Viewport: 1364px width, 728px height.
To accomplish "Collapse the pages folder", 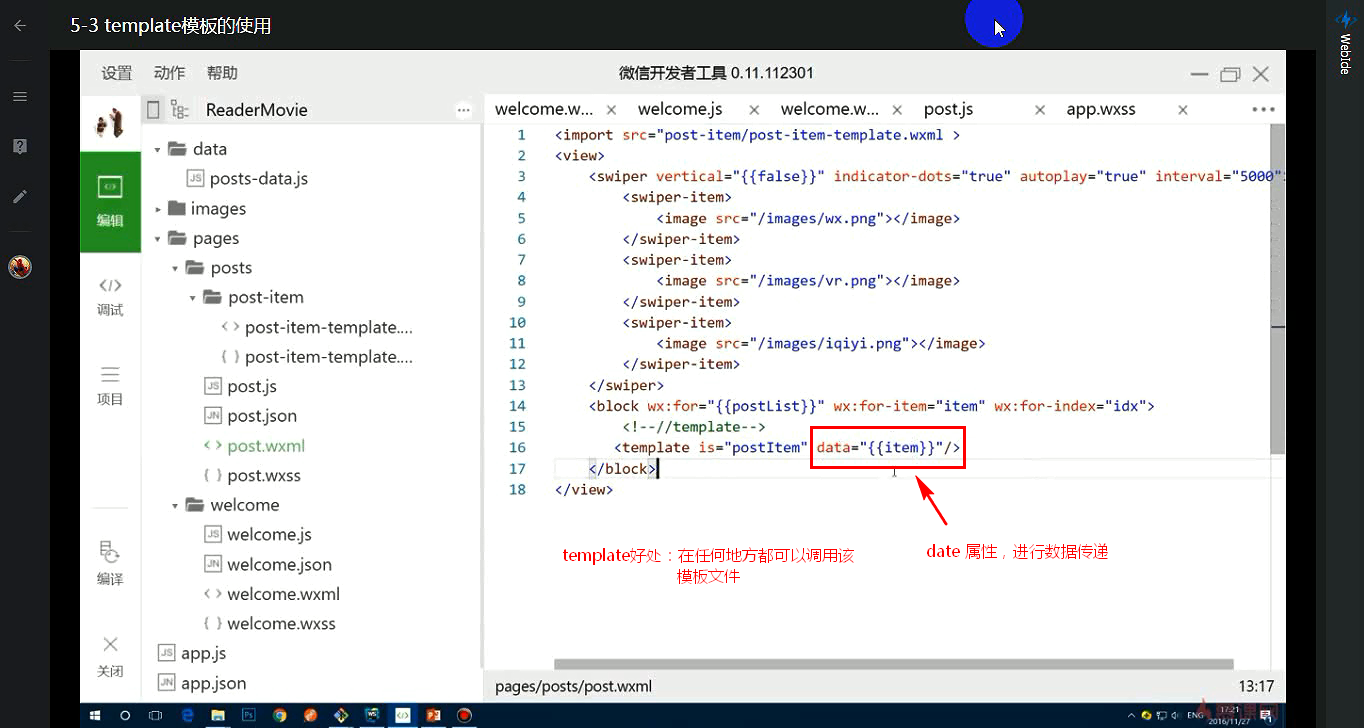I will click(158, 239).
